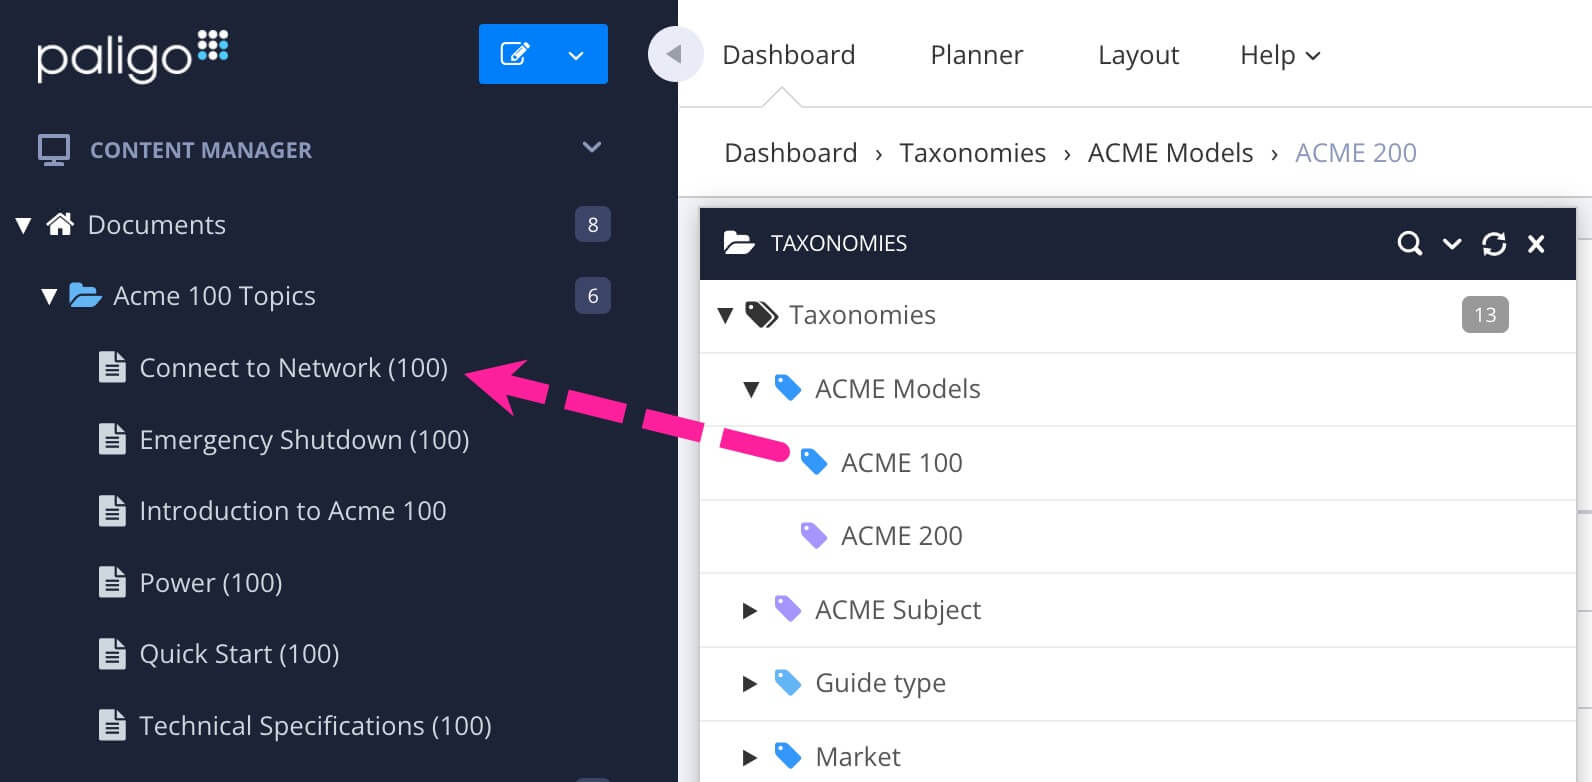The width and height of the screenshot is (1592, 782).
Task: Open the Emergency Shutdown (100) topic
Action: (304, 440)
